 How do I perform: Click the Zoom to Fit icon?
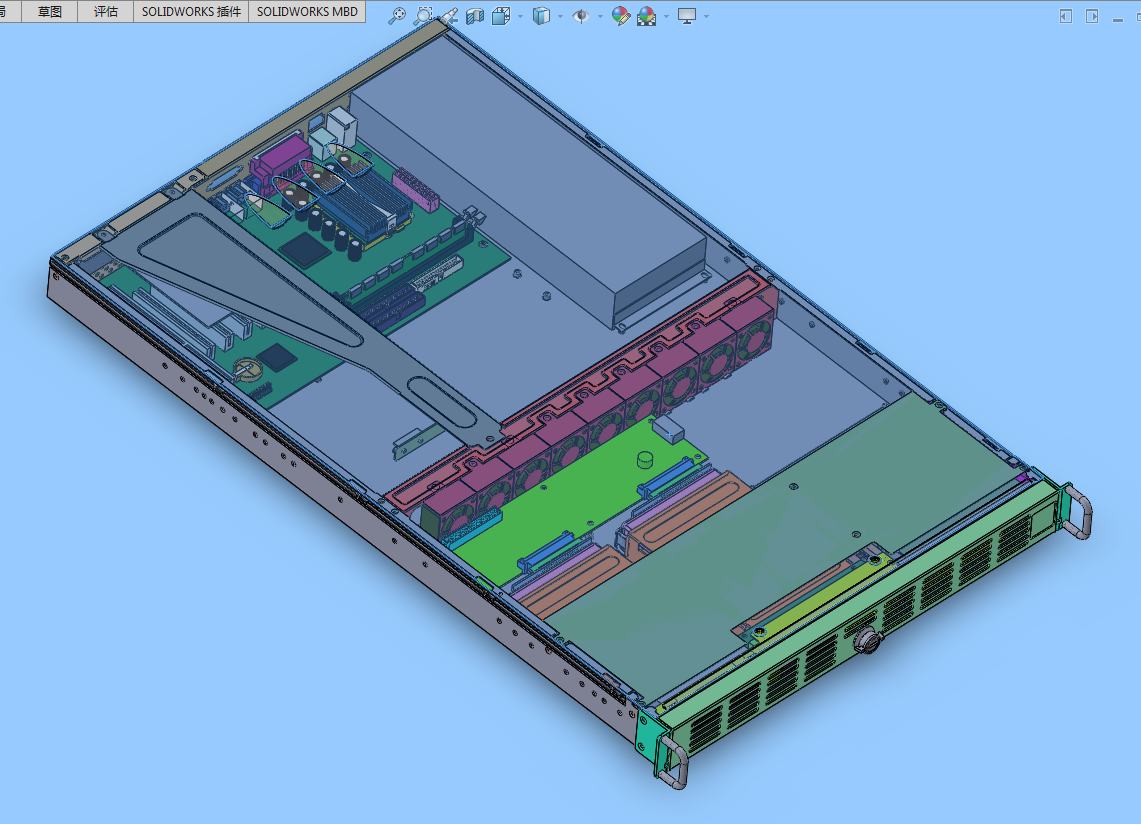tap(397, 15)
